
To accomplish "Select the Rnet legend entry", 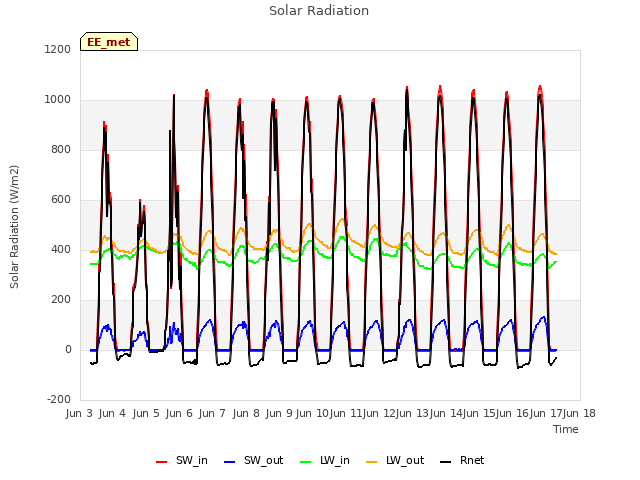I will [x=462, y=460].
